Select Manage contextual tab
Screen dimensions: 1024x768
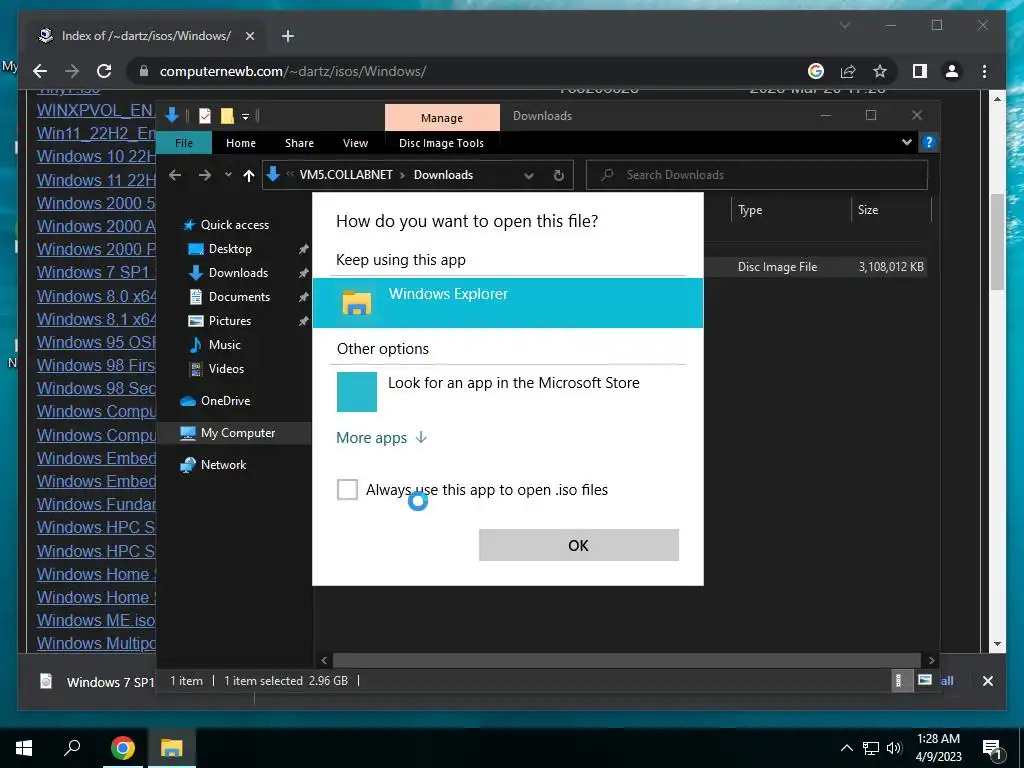[x=442, y=118]
